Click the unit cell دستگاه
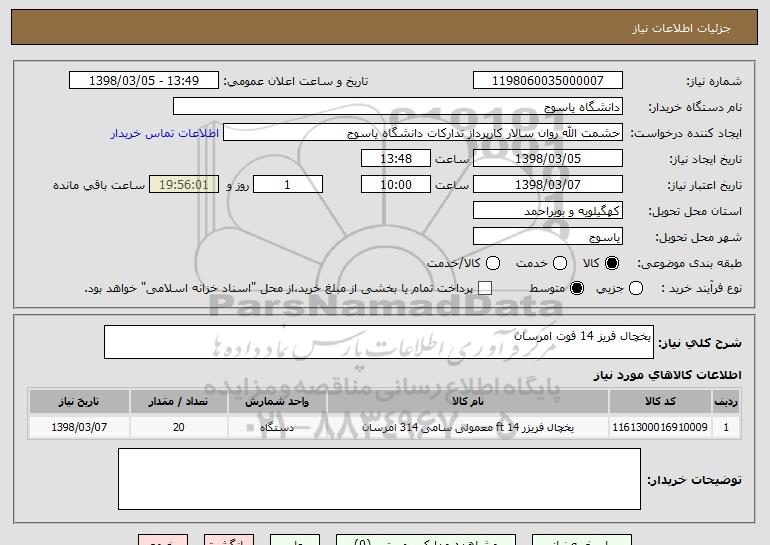The width and height of the screenshot is (770, 545). point(277,427)
